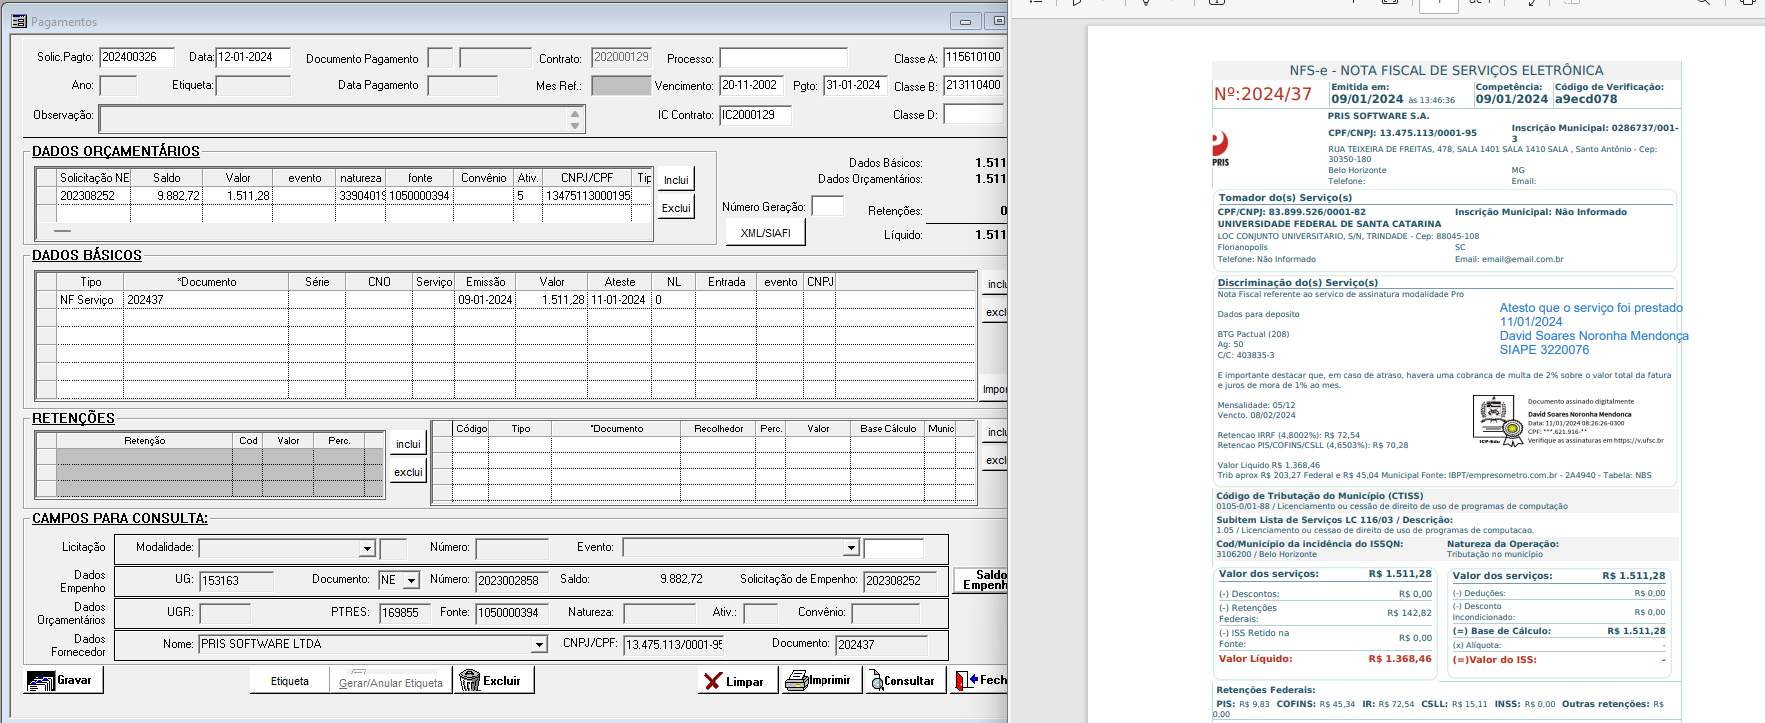Image resolution: width=1765 pixels, height=723 pixels.
Task: Click the NFS-e title in the PDF window
Action: click(1446, 70)
